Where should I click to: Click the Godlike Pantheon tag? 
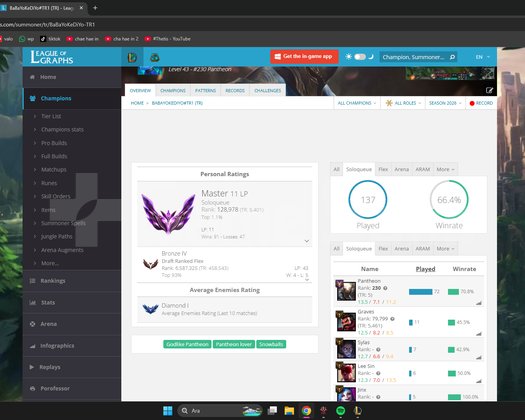188,344
